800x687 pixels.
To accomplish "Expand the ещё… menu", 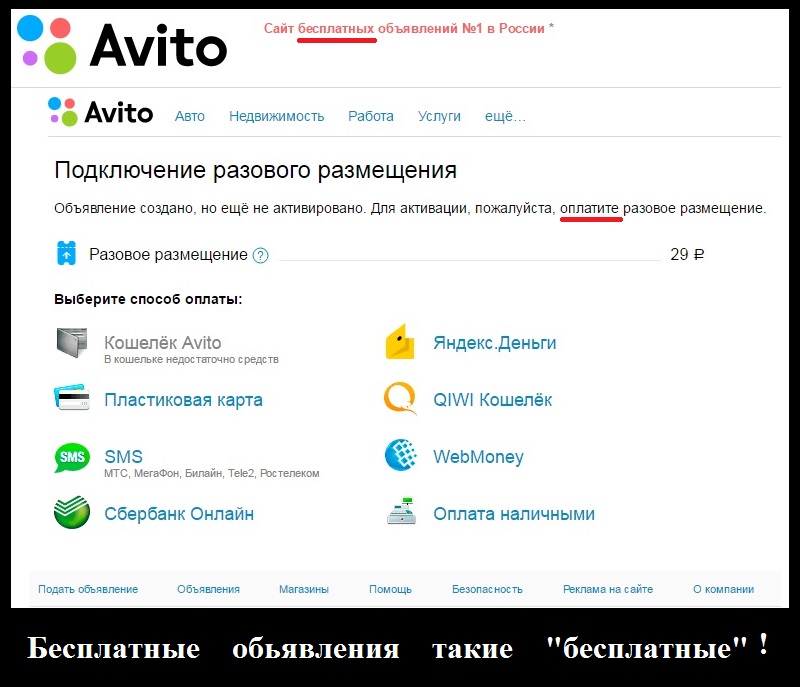I will click(504, 116).
